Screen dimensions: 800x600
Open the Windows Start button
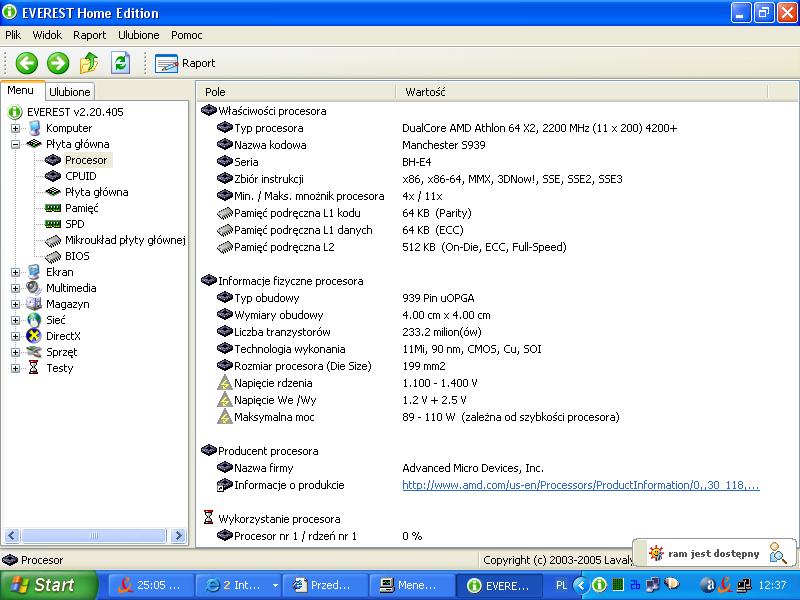(49, 585)
